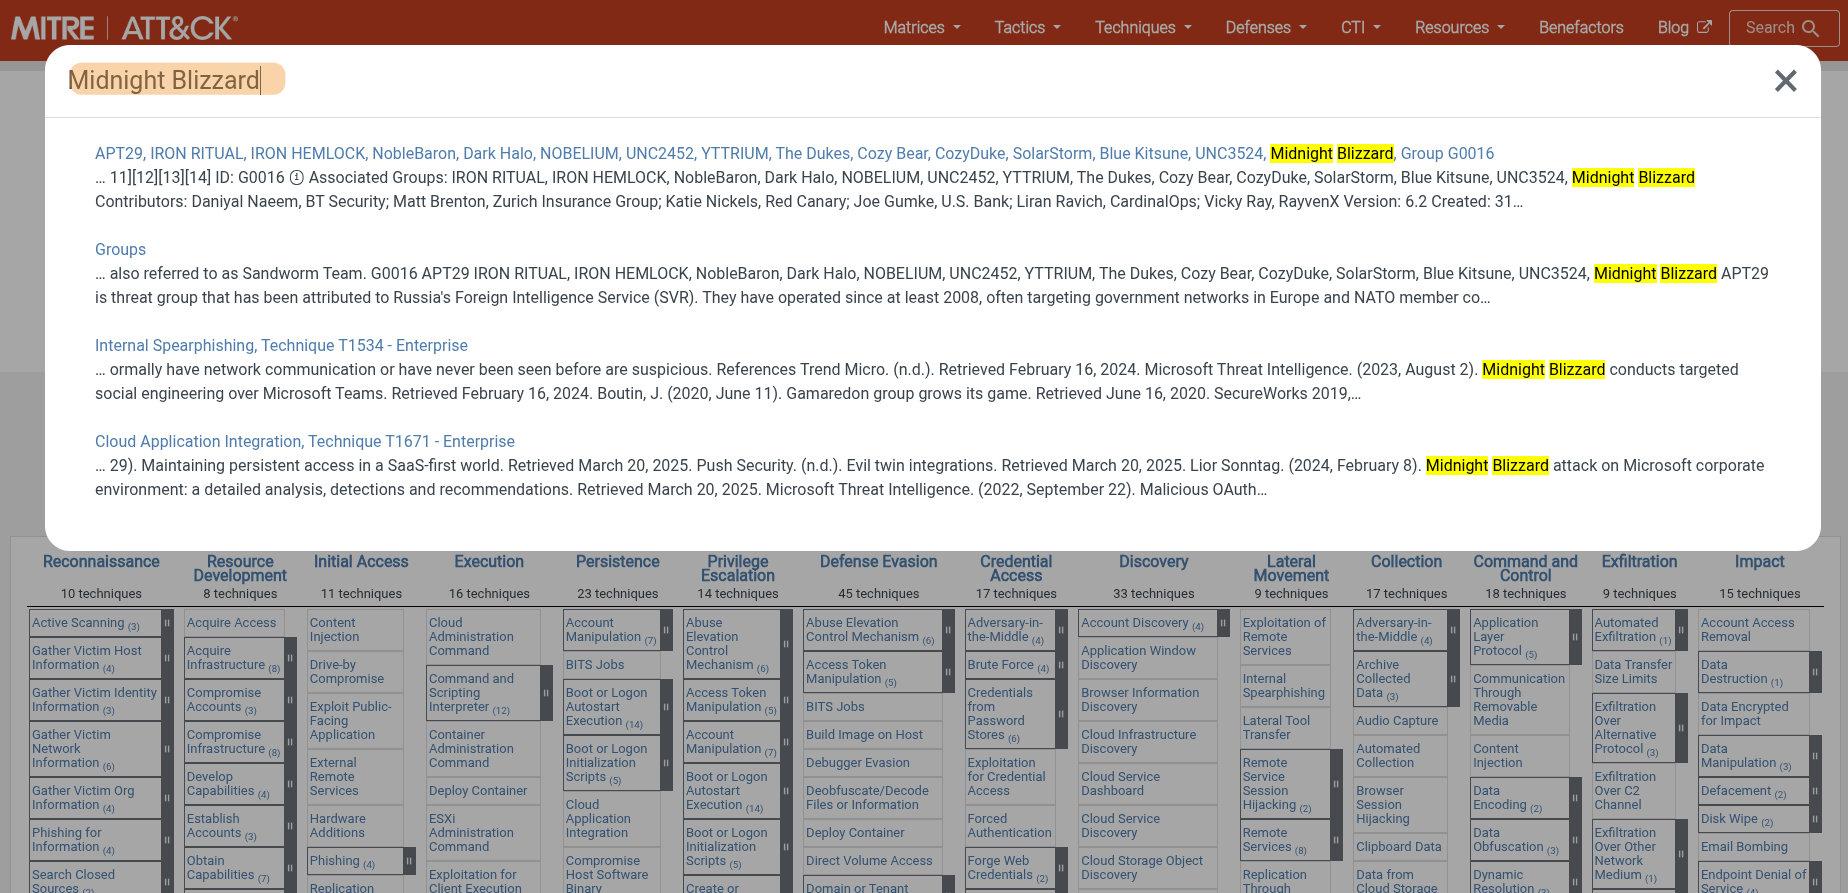Expand Application Layer Protocol sub-techniques
This screenshot has height=893, width=1848.
point(1575,637)
